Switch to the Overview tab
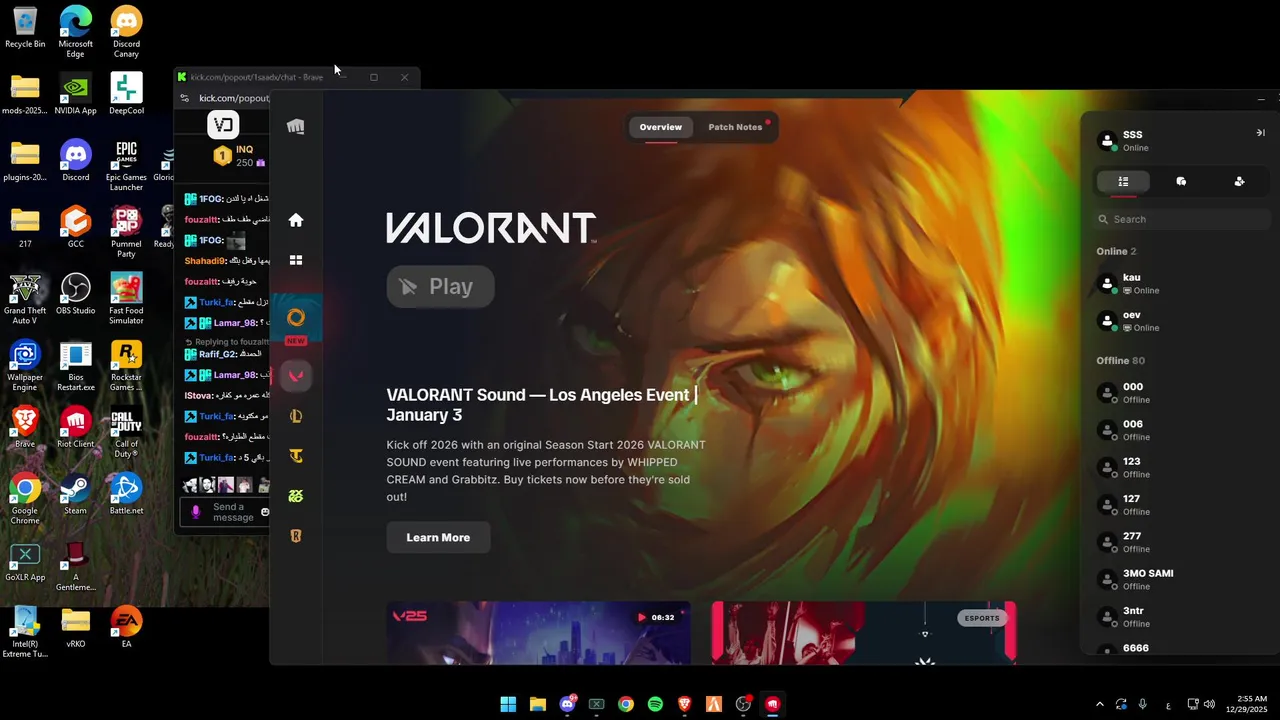 tap(661, 127)
